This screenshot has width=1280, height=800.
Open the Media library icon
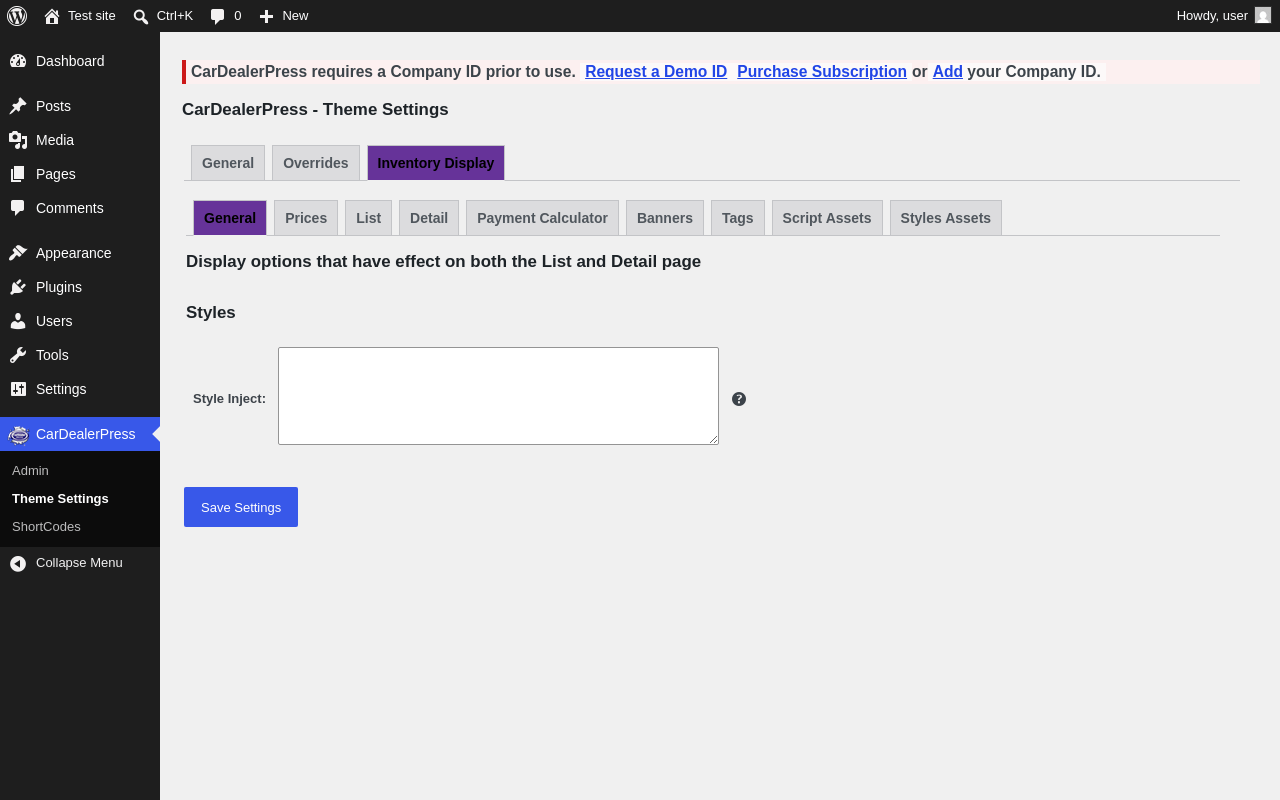tap(18, 140)
